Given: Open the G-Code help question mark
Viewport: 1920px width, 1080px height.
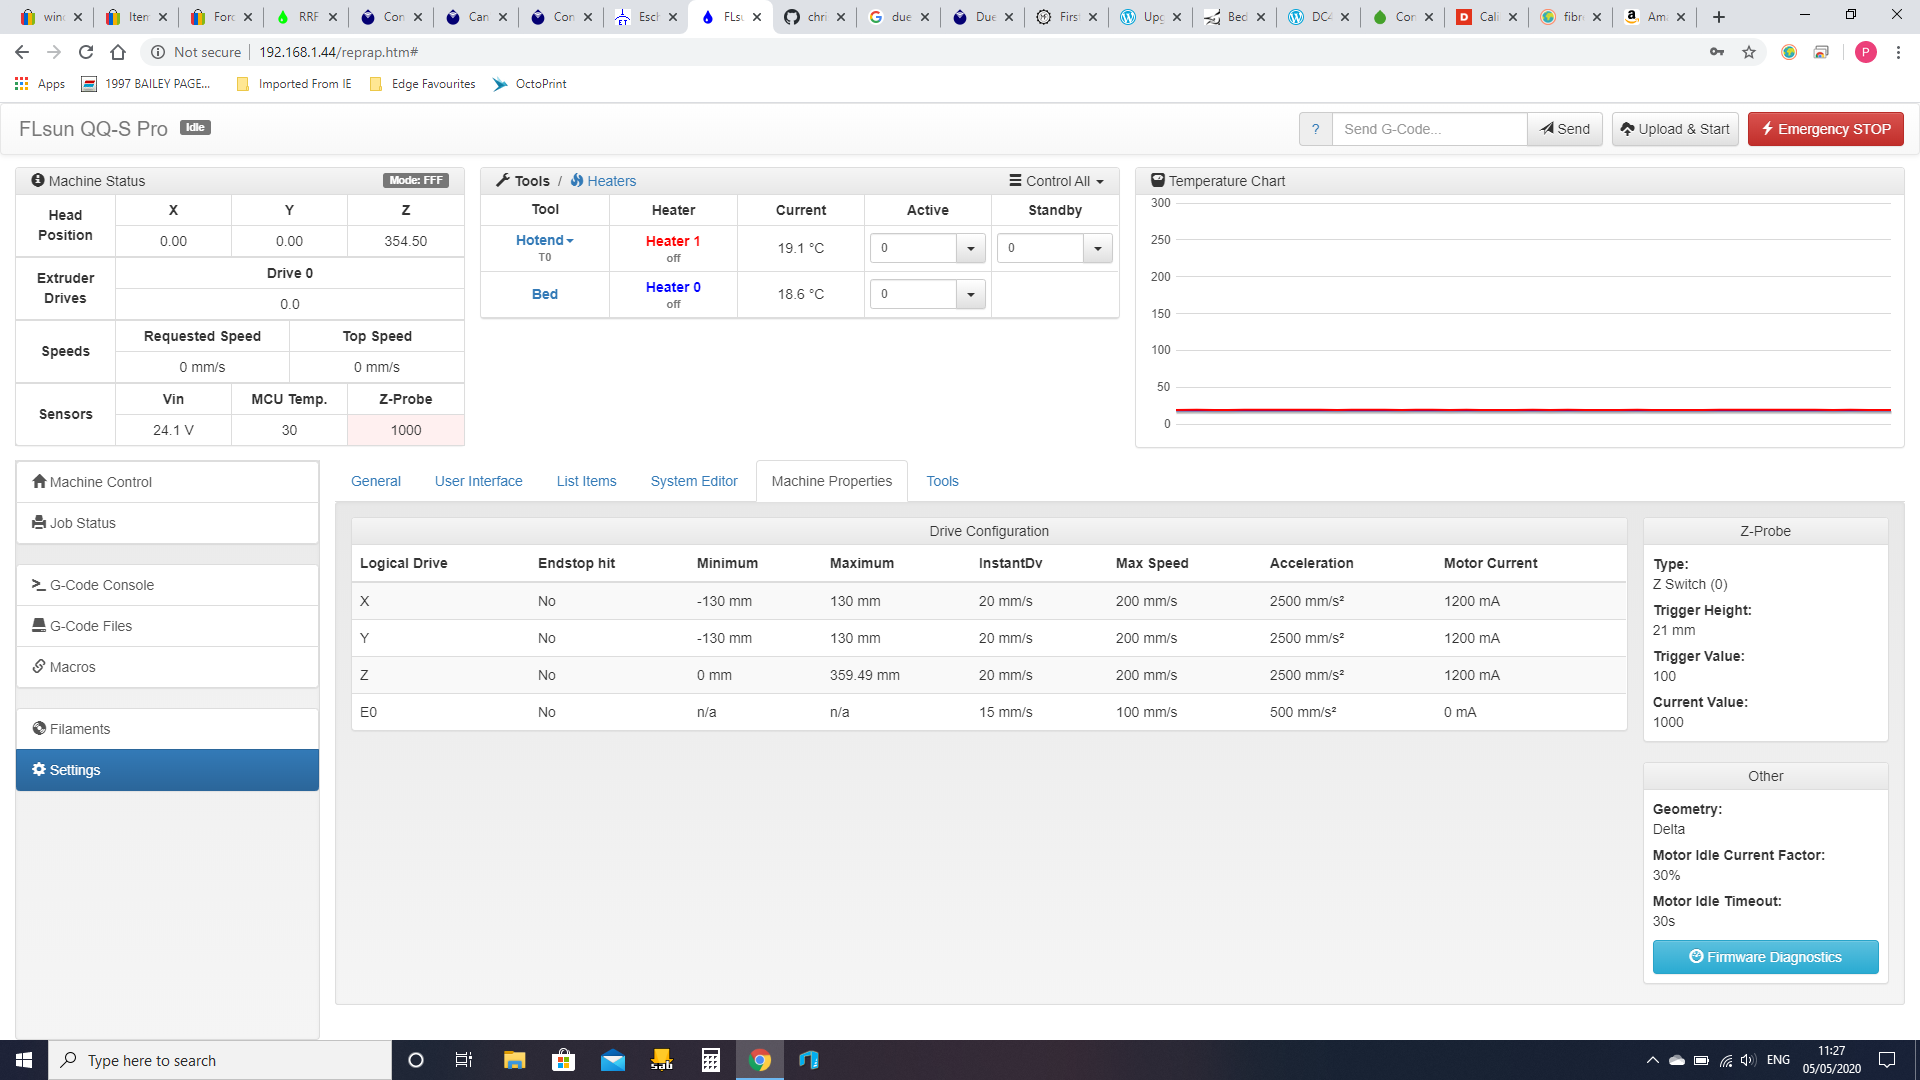Looking at the screenshot, I should point(1315,129).
